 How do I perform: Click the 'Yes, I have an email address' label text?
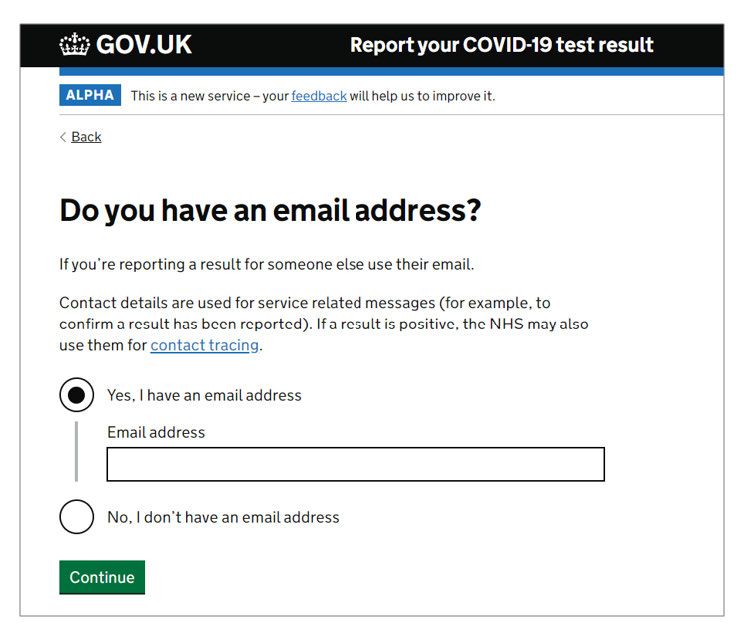click(x=204, y=395)
